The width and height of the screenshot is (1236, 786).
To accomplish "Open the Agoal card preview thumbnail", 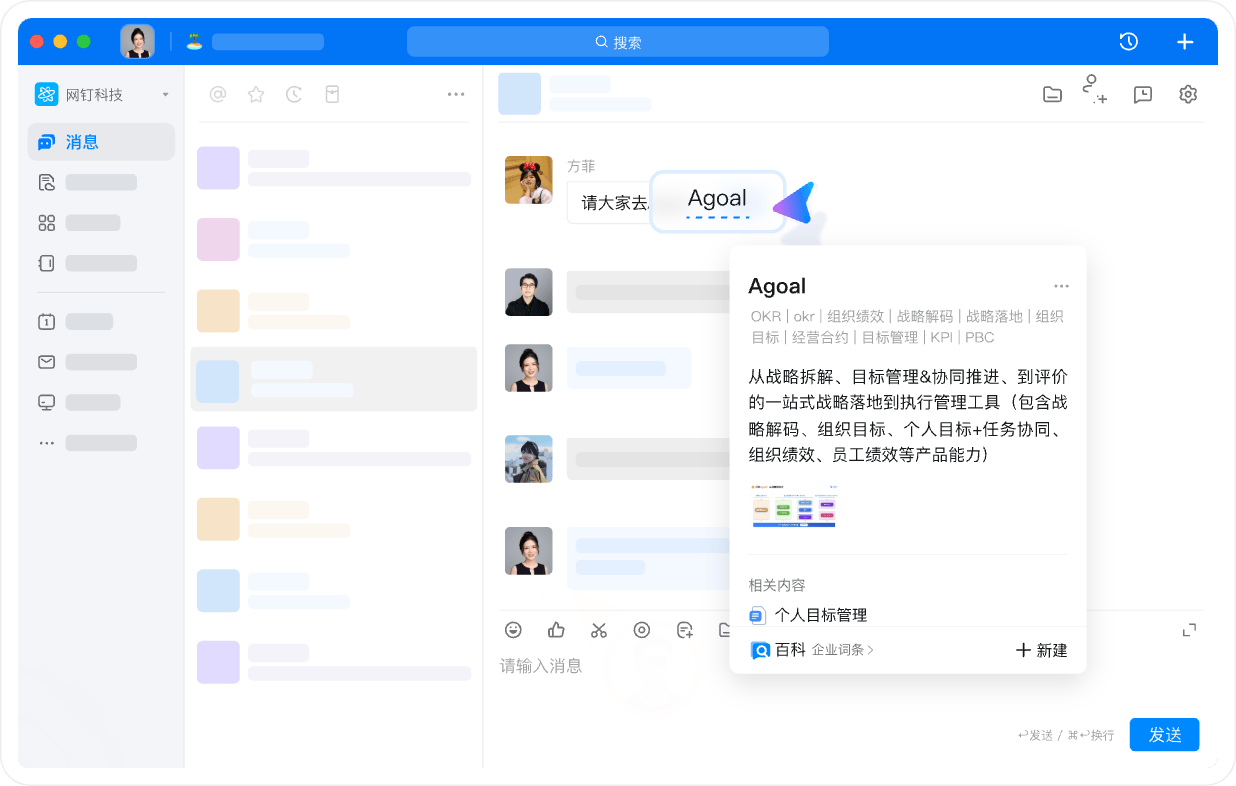I will point(794,506).
